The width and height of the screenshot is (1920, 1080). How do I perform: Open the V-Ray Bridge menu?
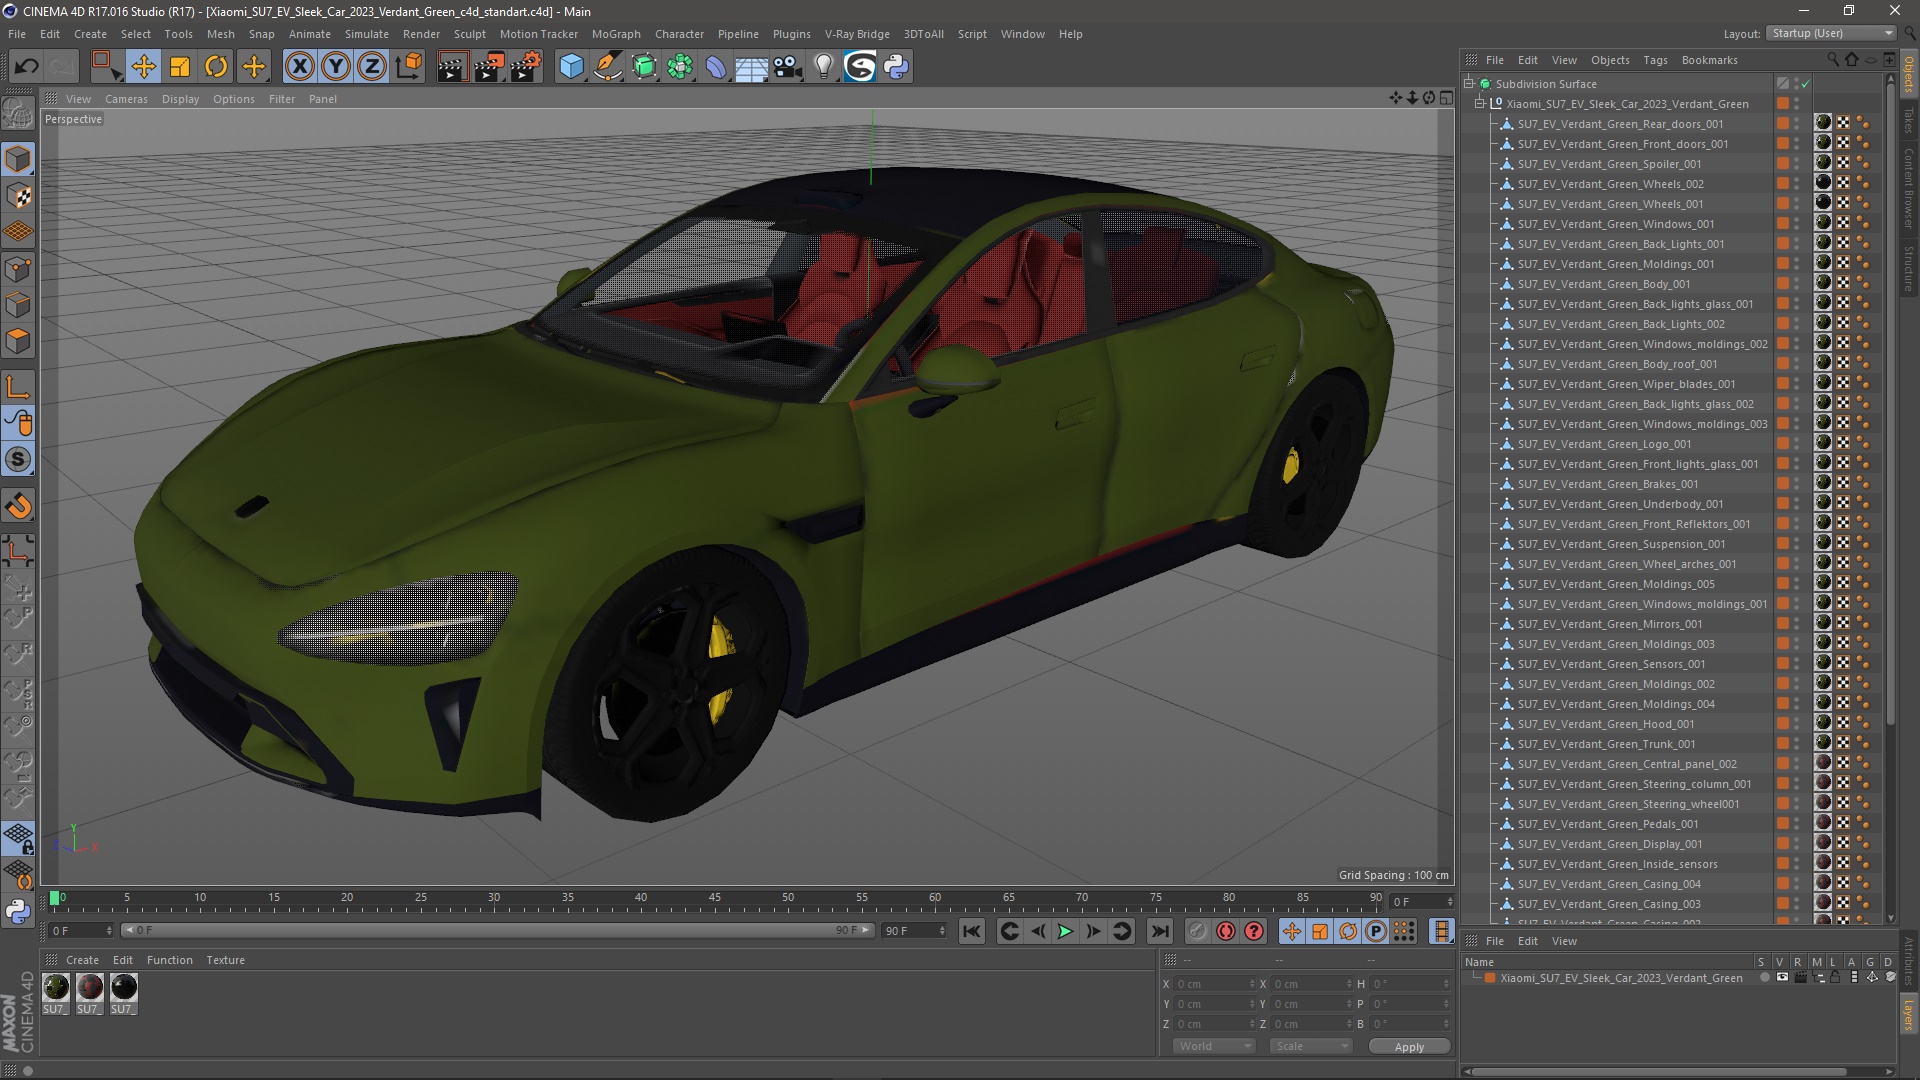point(857,34)
